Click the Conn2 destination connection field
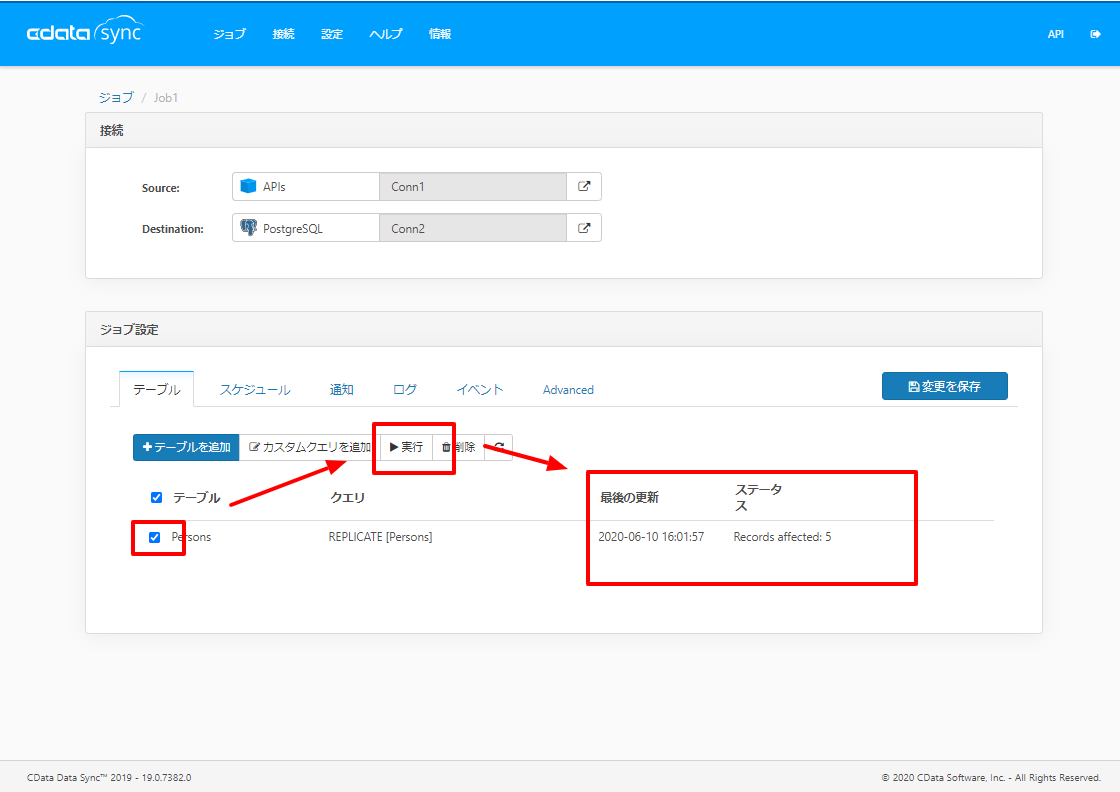Image resolution: width=1120 pixels, height=792 pixels. (473, 229)
